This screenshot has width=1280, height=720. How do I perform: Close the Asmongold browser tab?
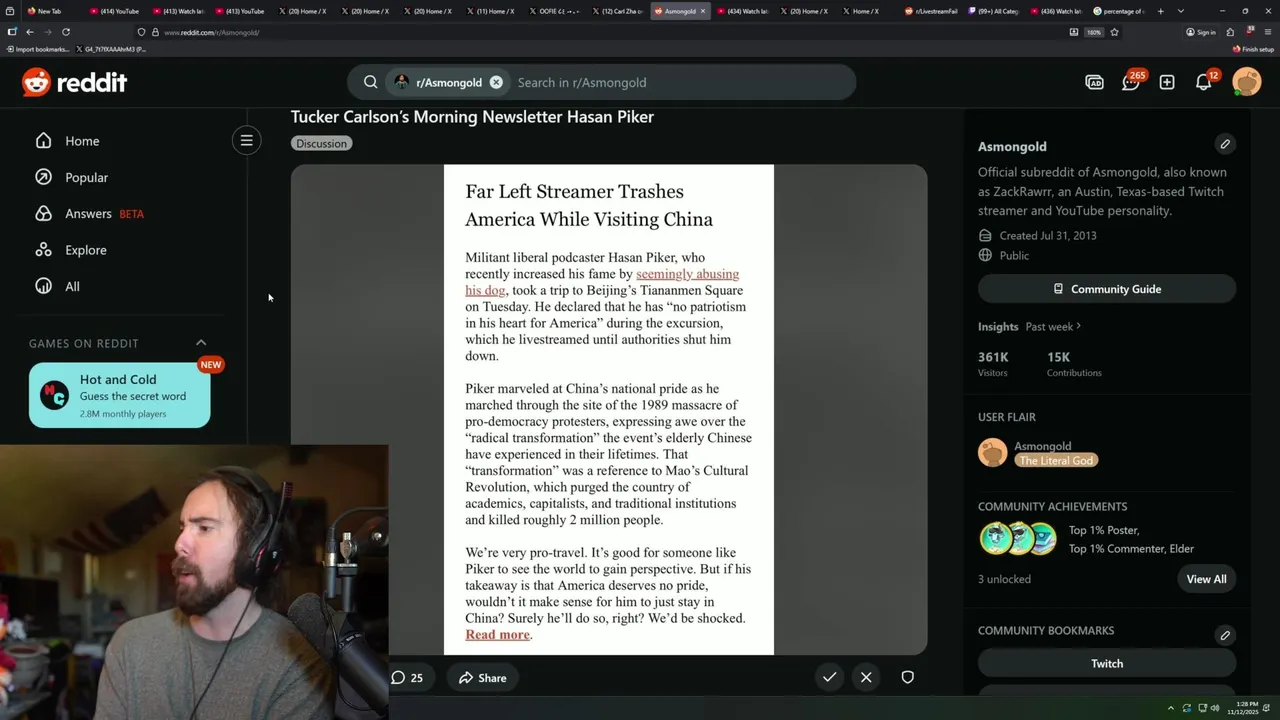(x=702, y=11)
